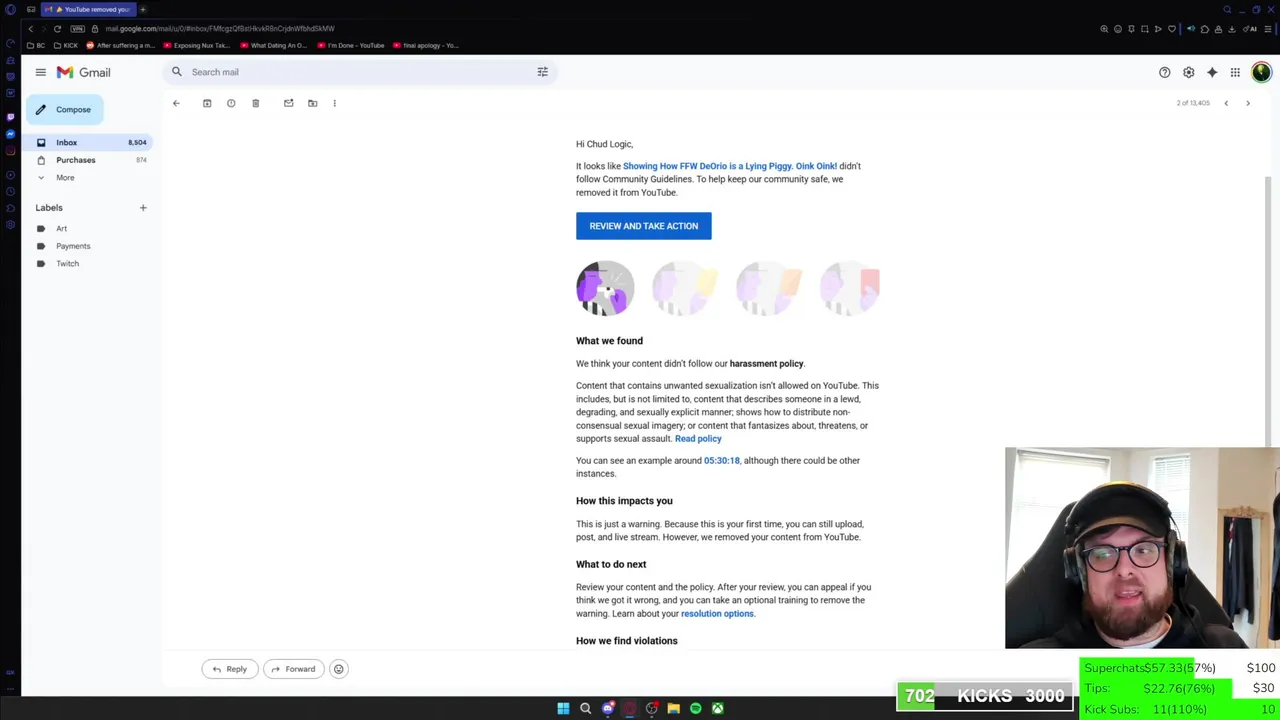Open final apology bookmark
The image size is (1280, 720).
tap(426, 46)
